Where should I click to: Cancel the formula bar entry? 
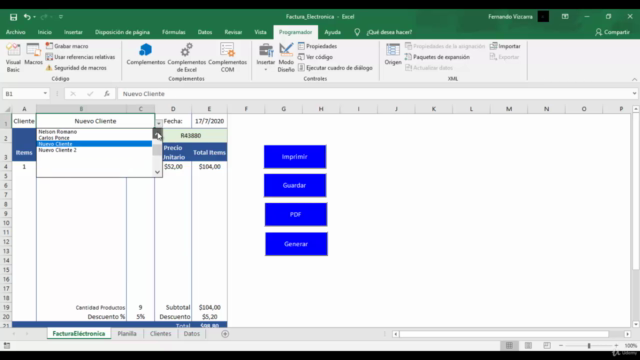[73, 94]
